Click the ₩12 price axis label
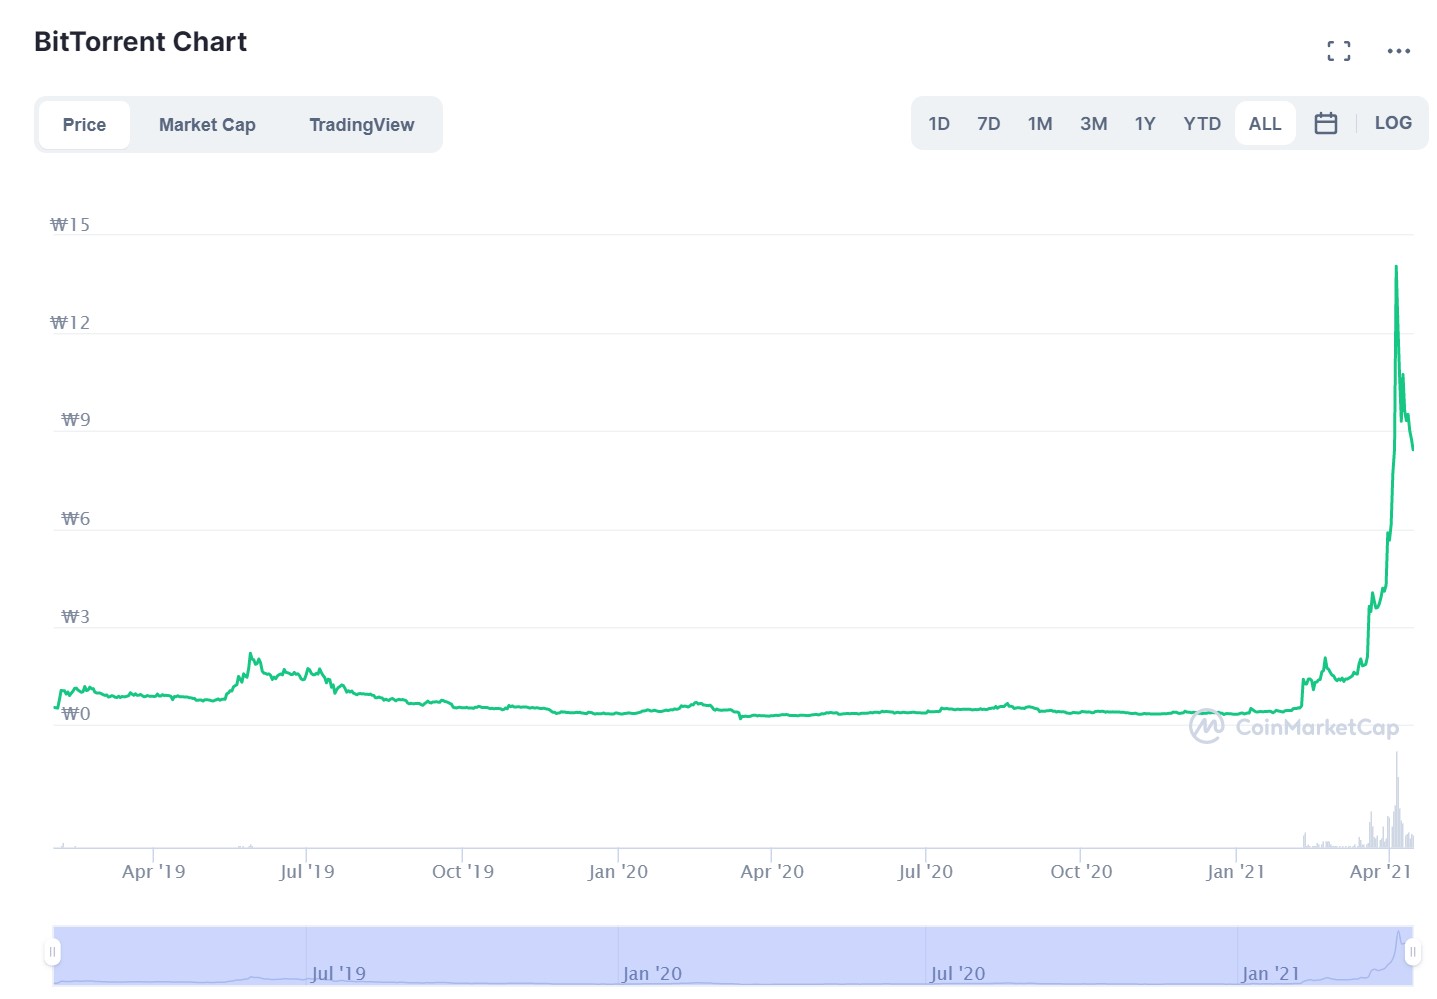The width and height of the screenshot is (1437, 999). click(x=70, y=323)
